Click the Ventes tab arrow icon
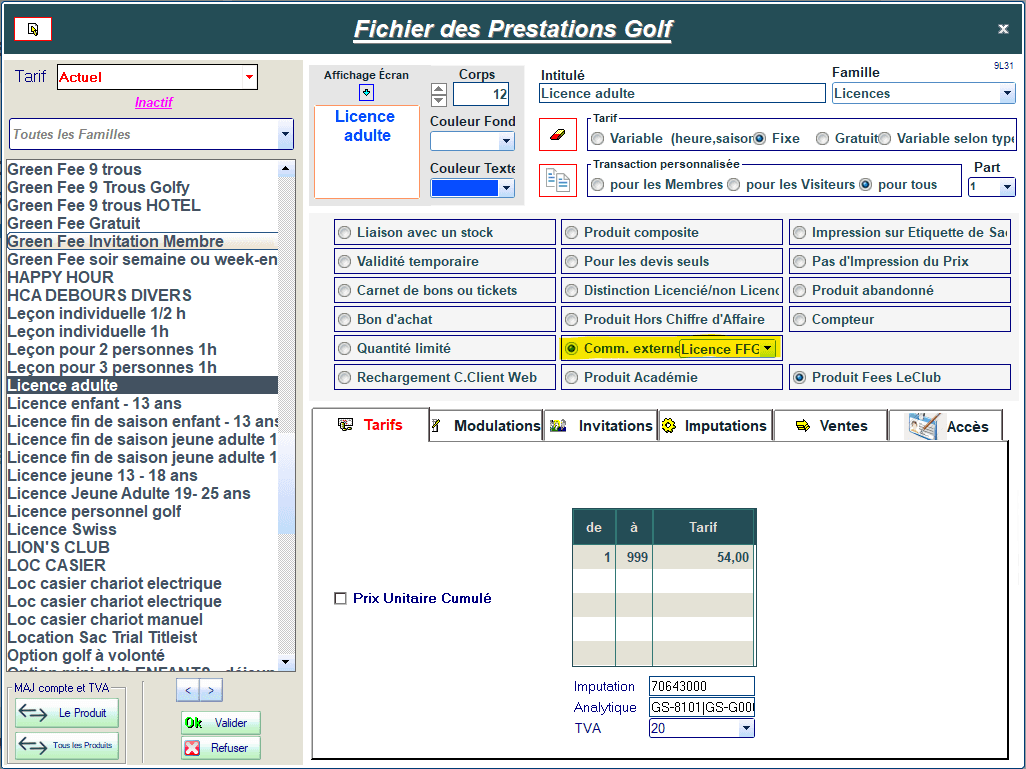Screen dimensions: 1026x769 (x=803, y=425)
